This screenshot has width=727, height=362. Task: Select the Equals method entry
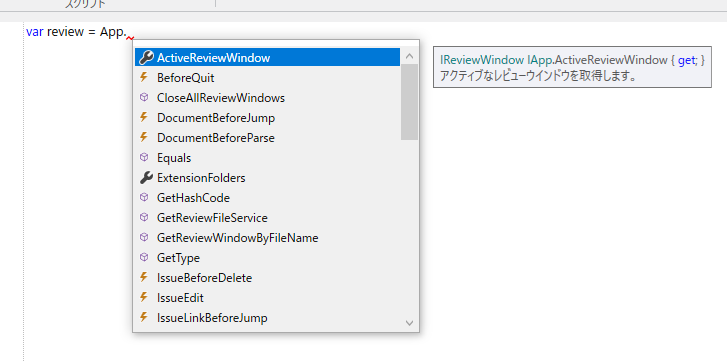(268, 158)
